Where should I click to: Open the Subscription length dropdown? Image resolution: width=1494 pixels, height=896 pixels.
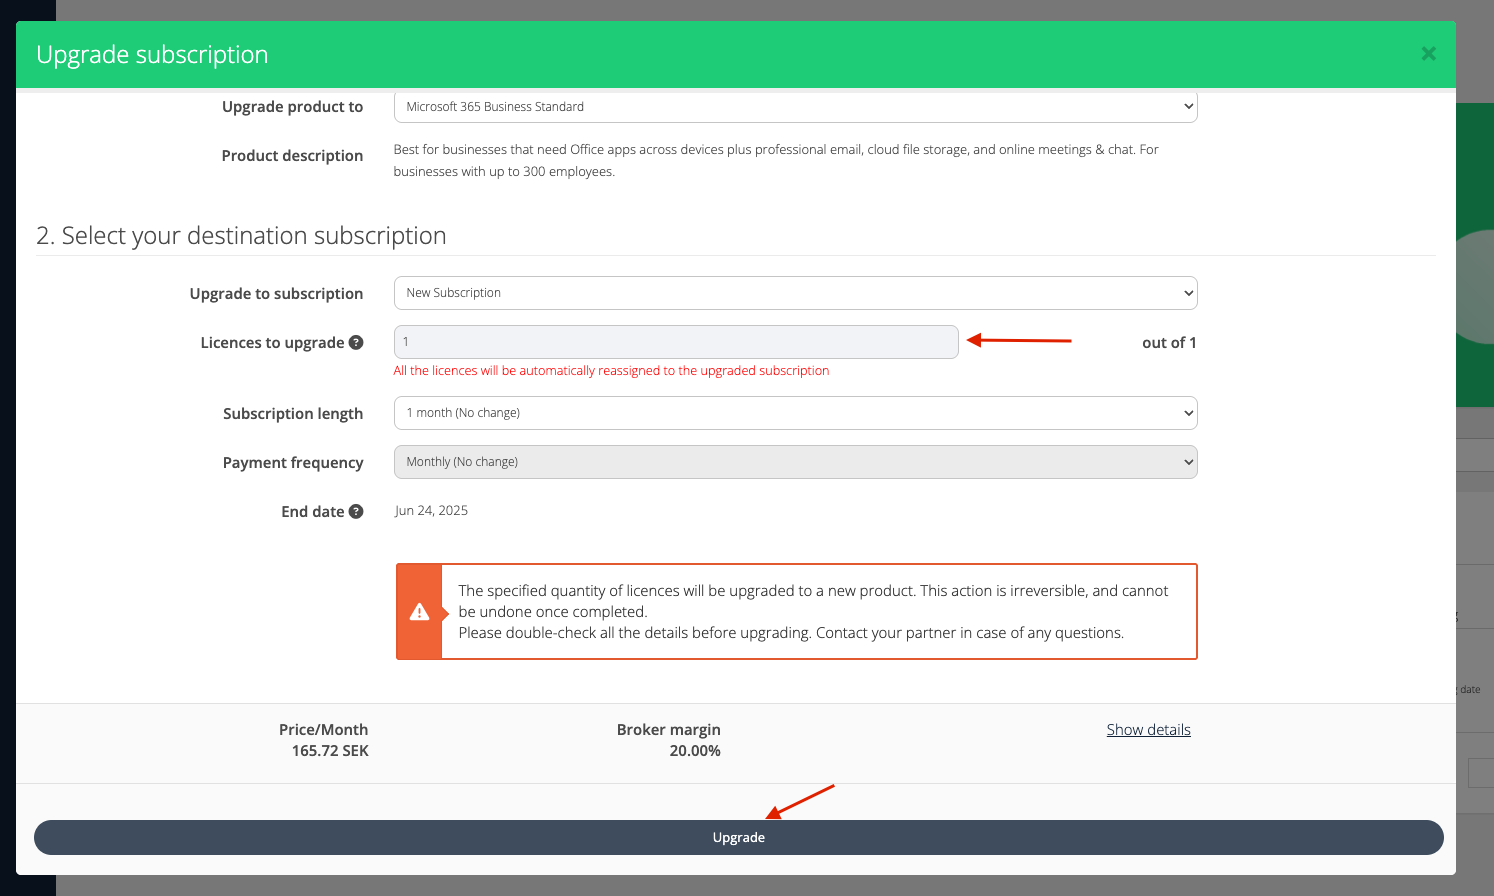795,413
